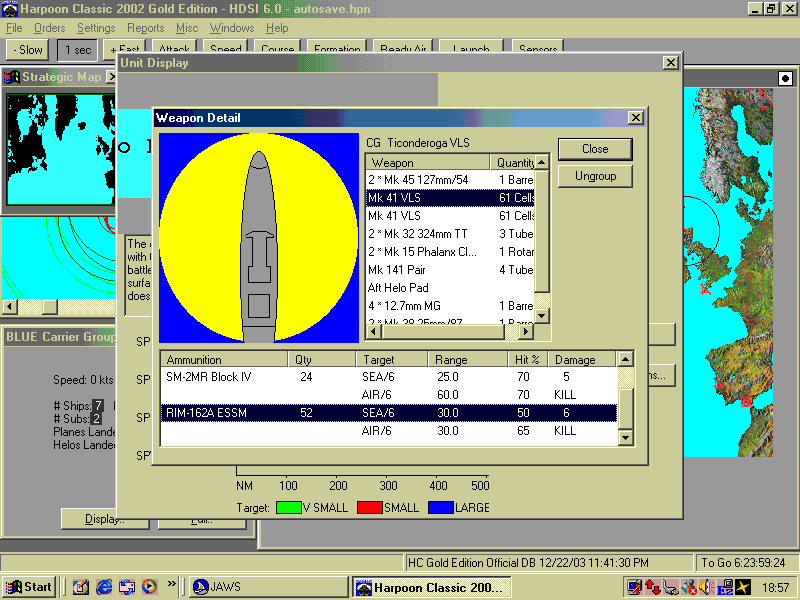This screenshot has height=600, width=800.
Task: Click the red SMALL target swatch
Action: coord(370,508)
